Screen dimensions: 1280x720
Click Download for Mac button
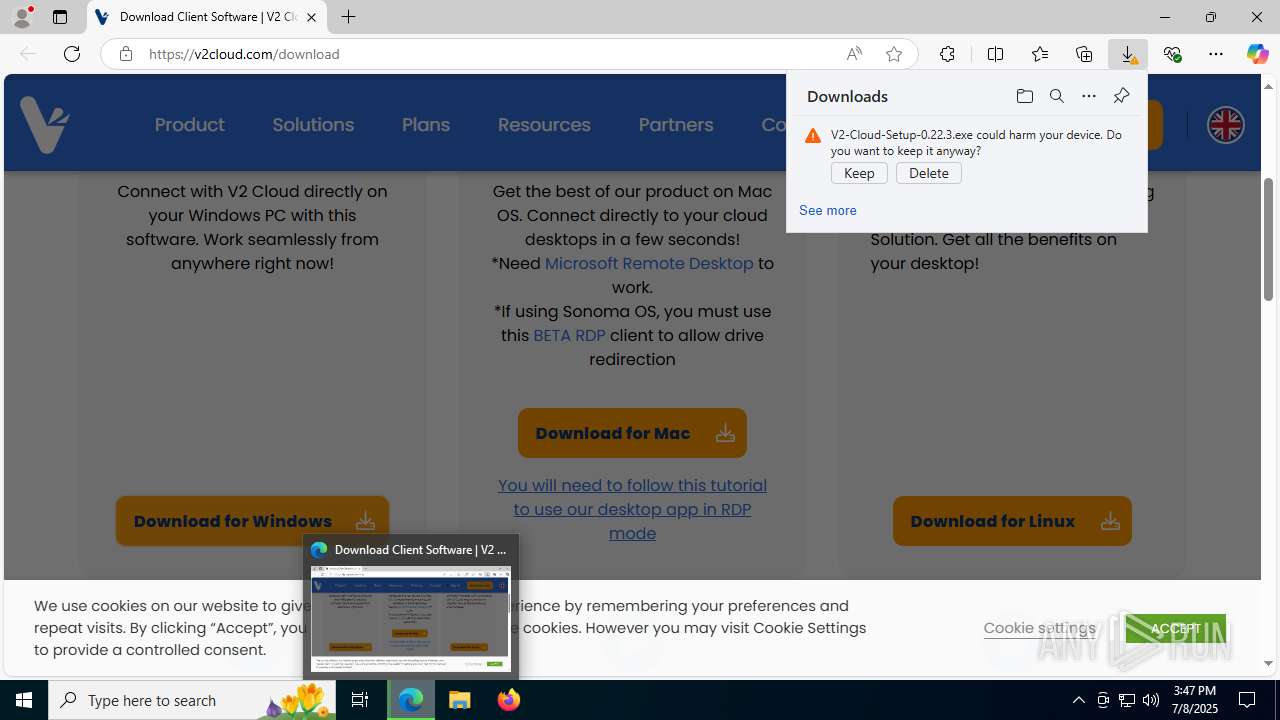click(x=632, y=433)
